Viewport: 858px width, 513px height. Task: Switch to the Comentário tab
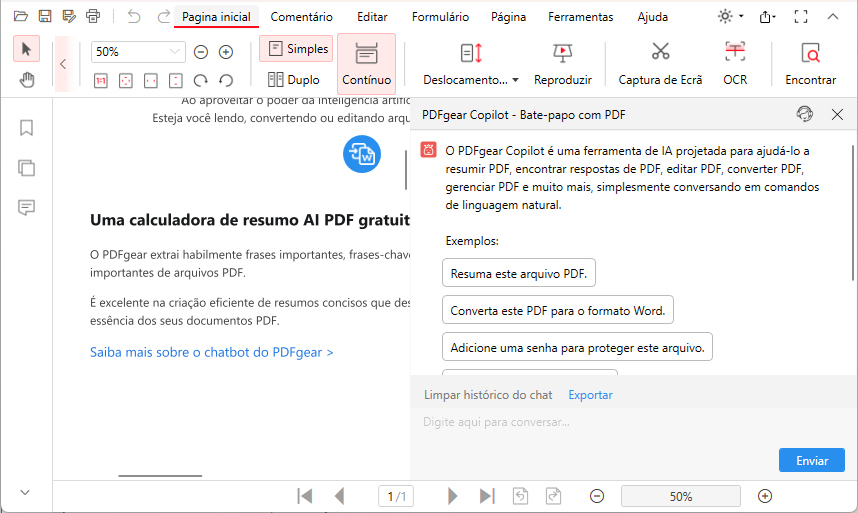click(302, 17)
